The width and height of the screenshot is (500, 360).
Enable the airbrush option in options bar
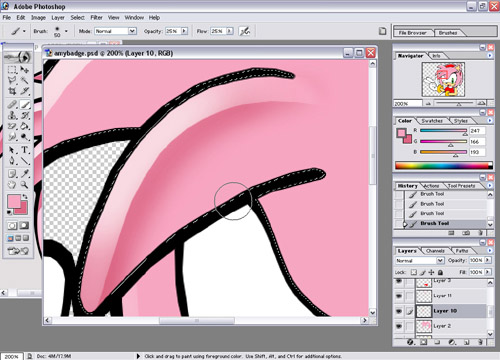(x=245, y=31)
